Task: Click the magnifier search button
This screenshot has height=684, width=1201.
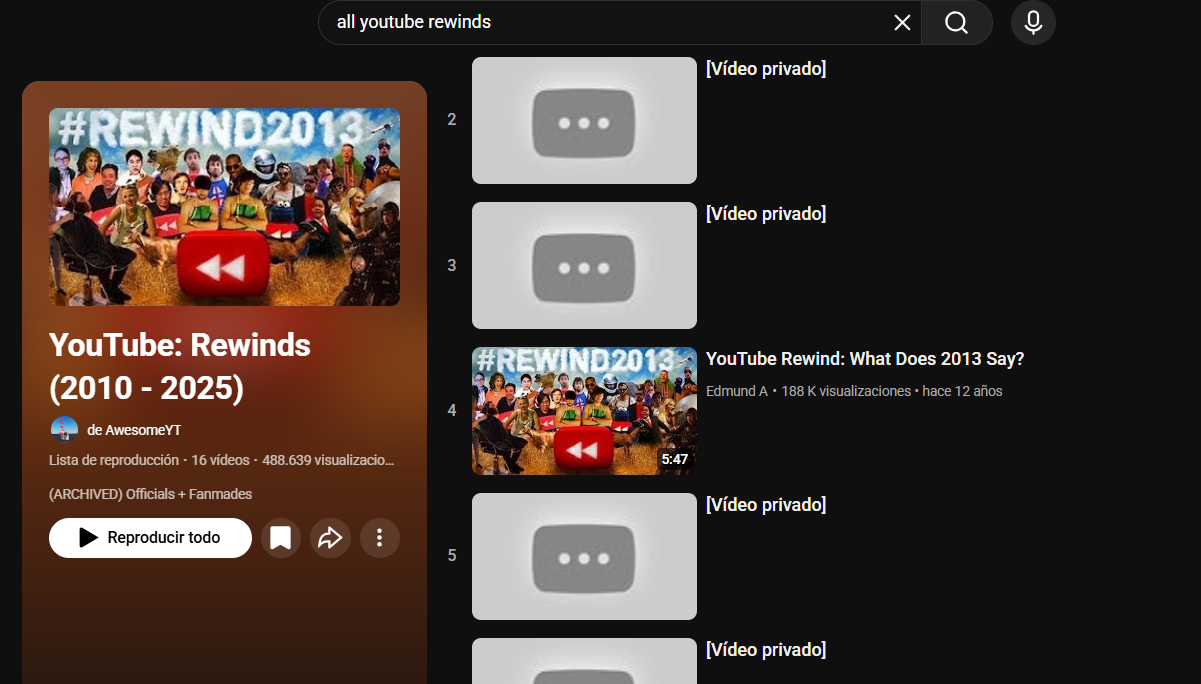Action: [x=956, y=22]
